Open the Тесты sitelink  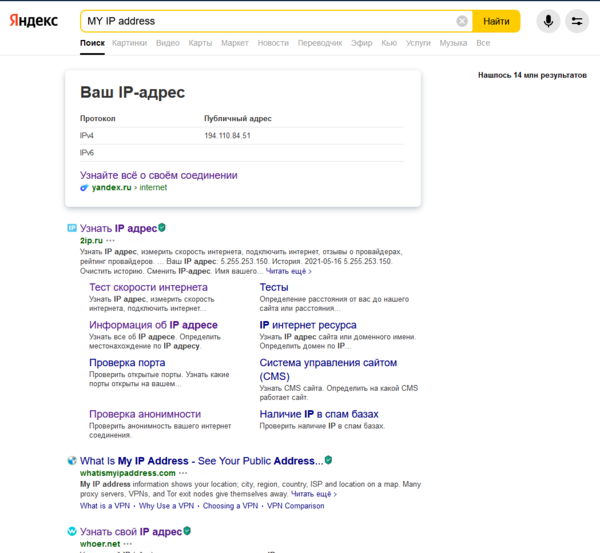point(274,287)
